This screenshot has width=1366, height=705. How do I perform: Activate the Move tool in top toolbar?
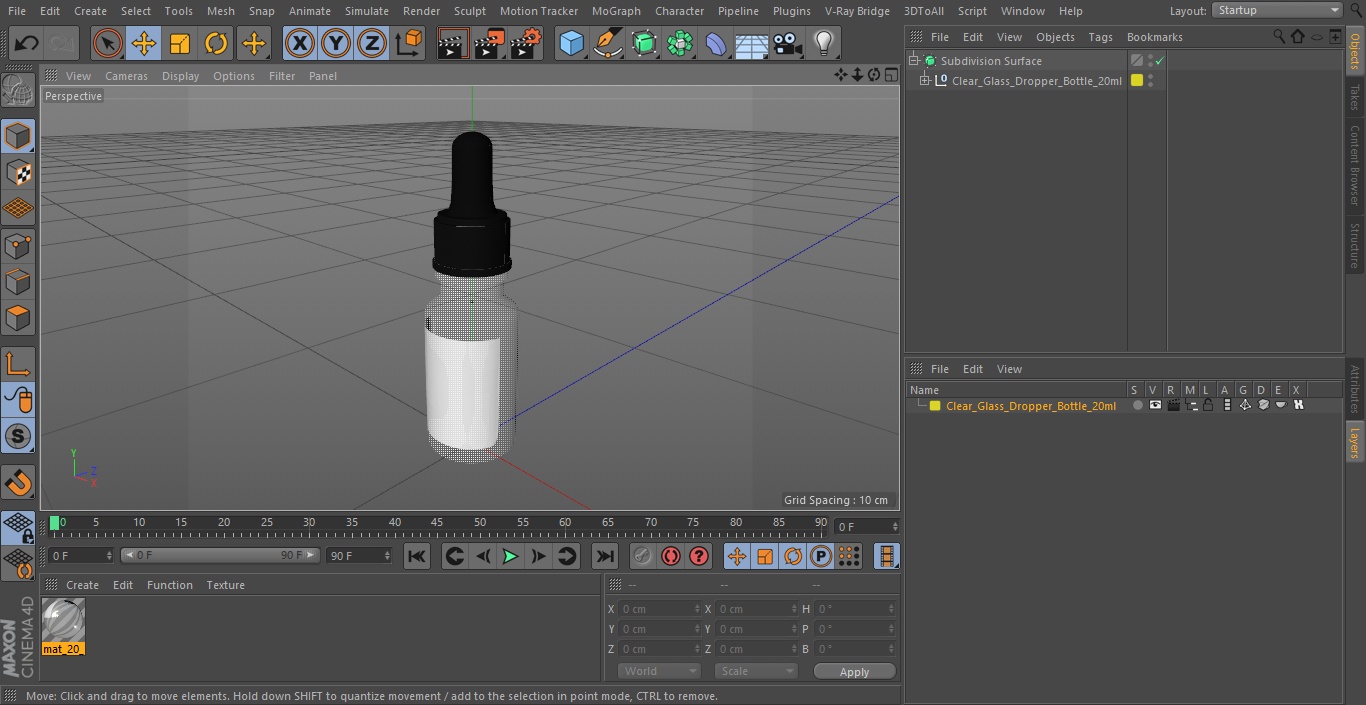(x=144, y=43)
